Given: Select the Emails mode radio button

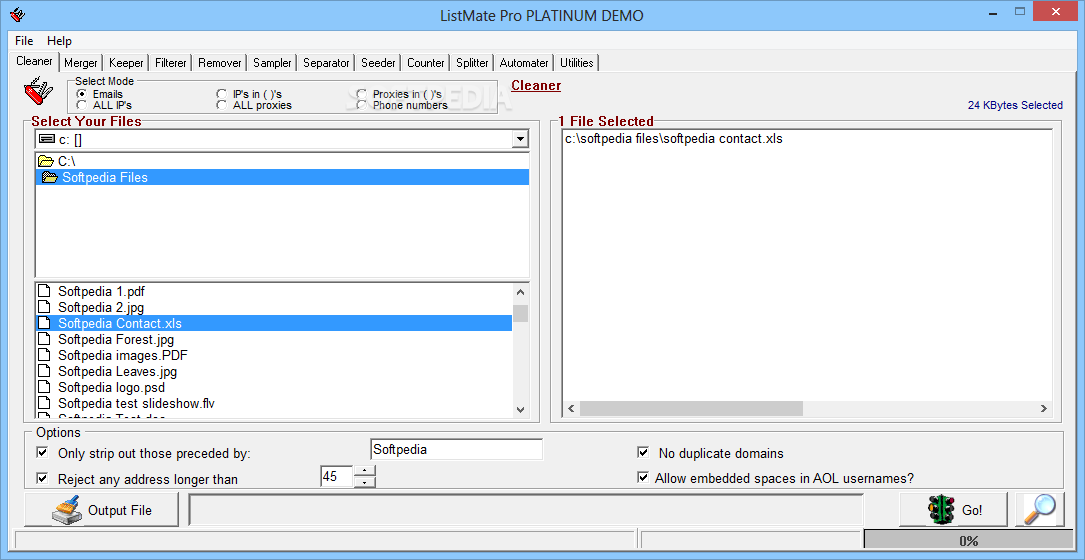Looking at the screenshot, I should (x=82, y=93).
